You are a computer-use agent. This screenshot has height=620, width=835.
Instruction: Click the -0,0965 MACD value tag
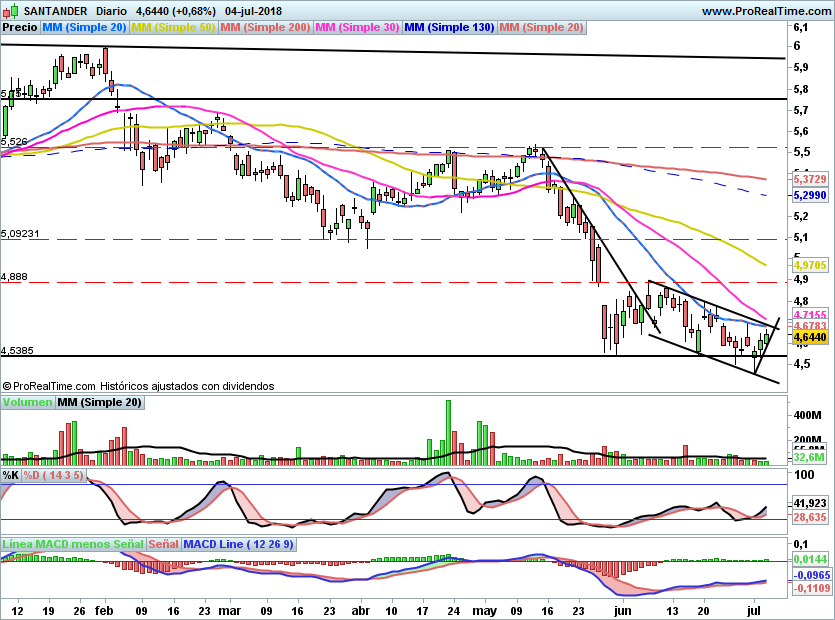pyautogui.click(x=812, y=575)
